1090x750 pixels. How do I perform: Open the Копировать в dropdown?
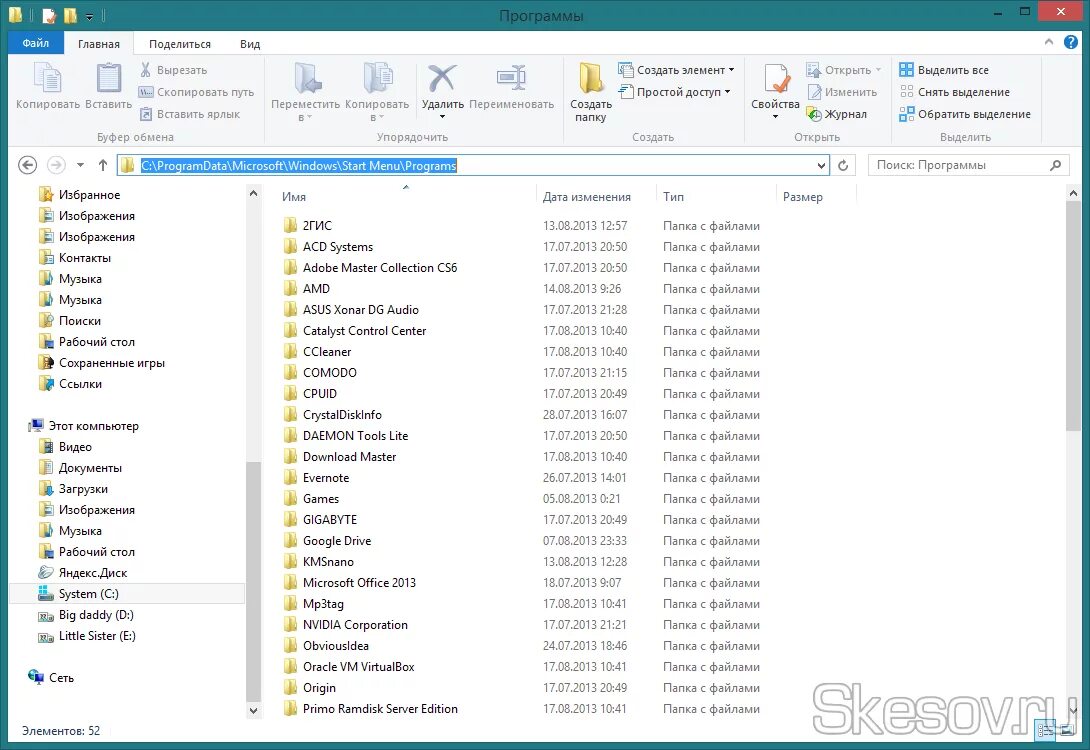[377, 92]
